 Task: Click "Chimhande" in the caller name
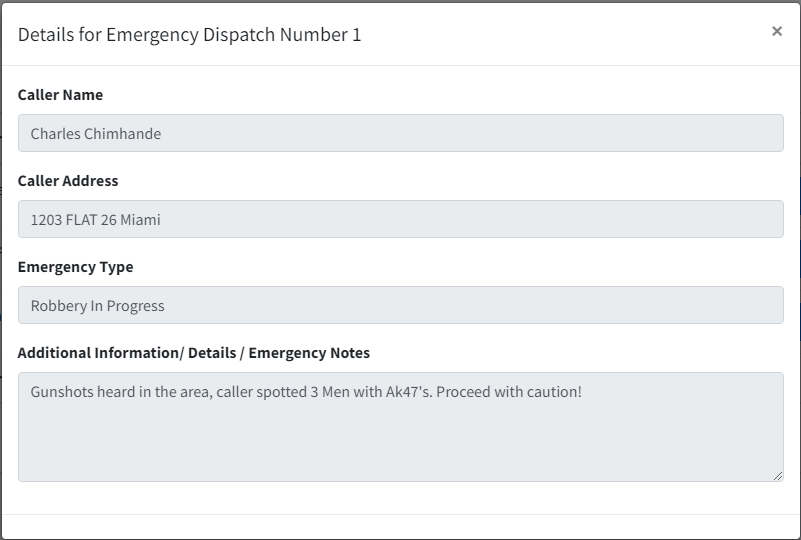click(122, 134)
